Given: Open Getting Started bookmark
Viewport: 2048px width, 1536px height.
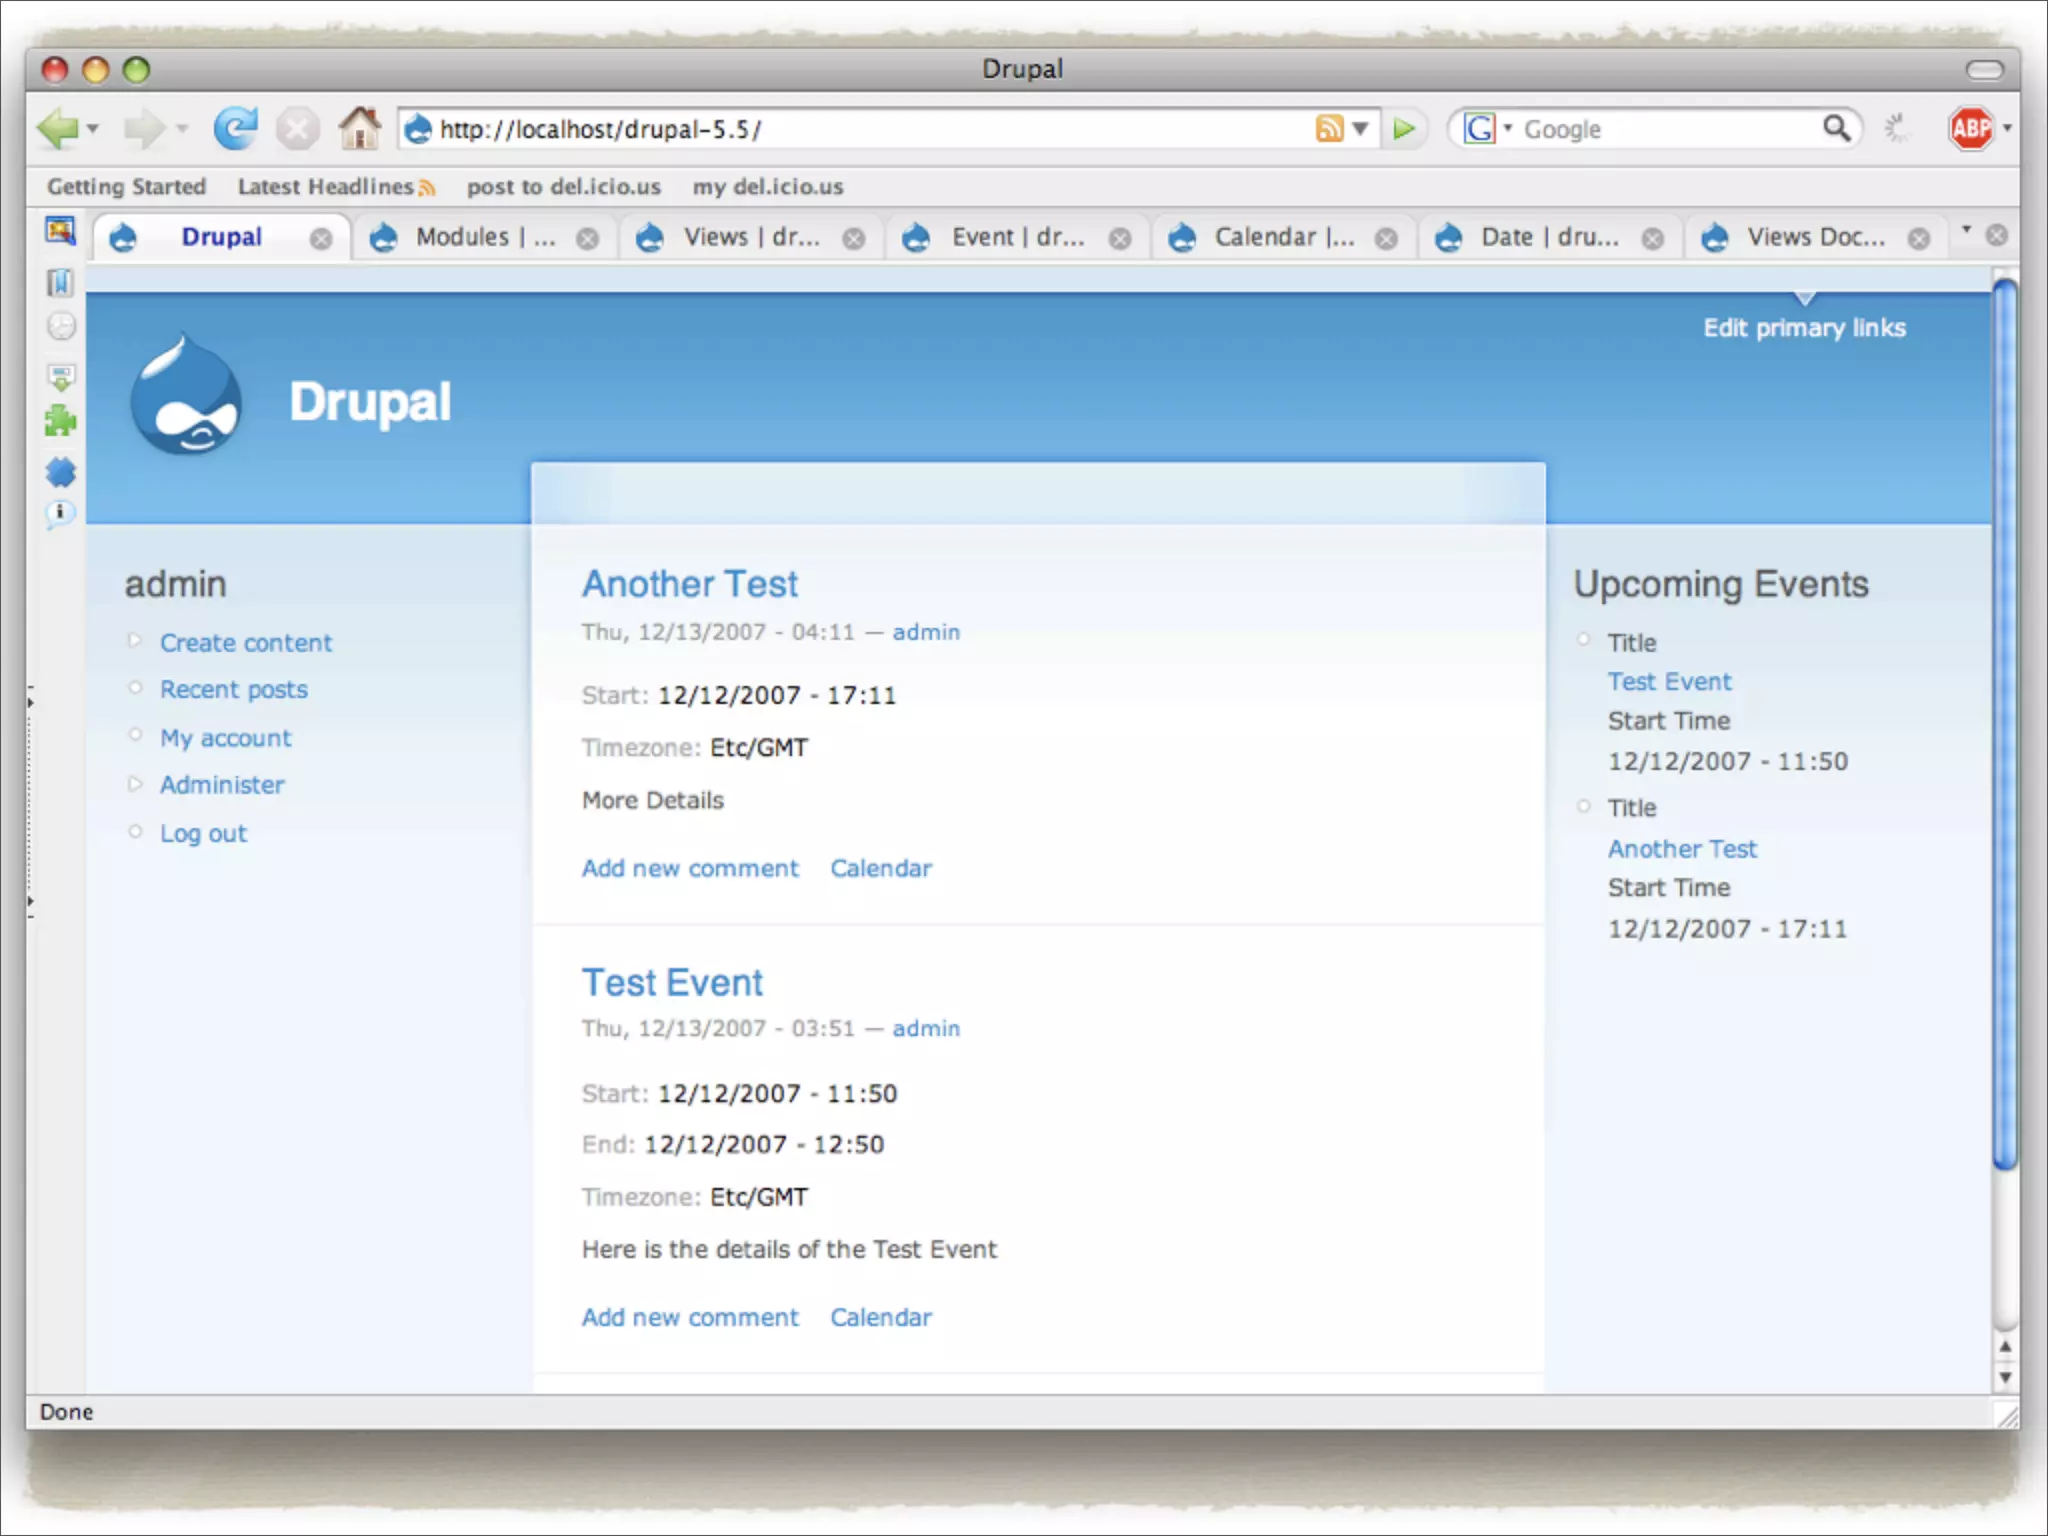Looking at the screenshot, I should tap(126, 187).
